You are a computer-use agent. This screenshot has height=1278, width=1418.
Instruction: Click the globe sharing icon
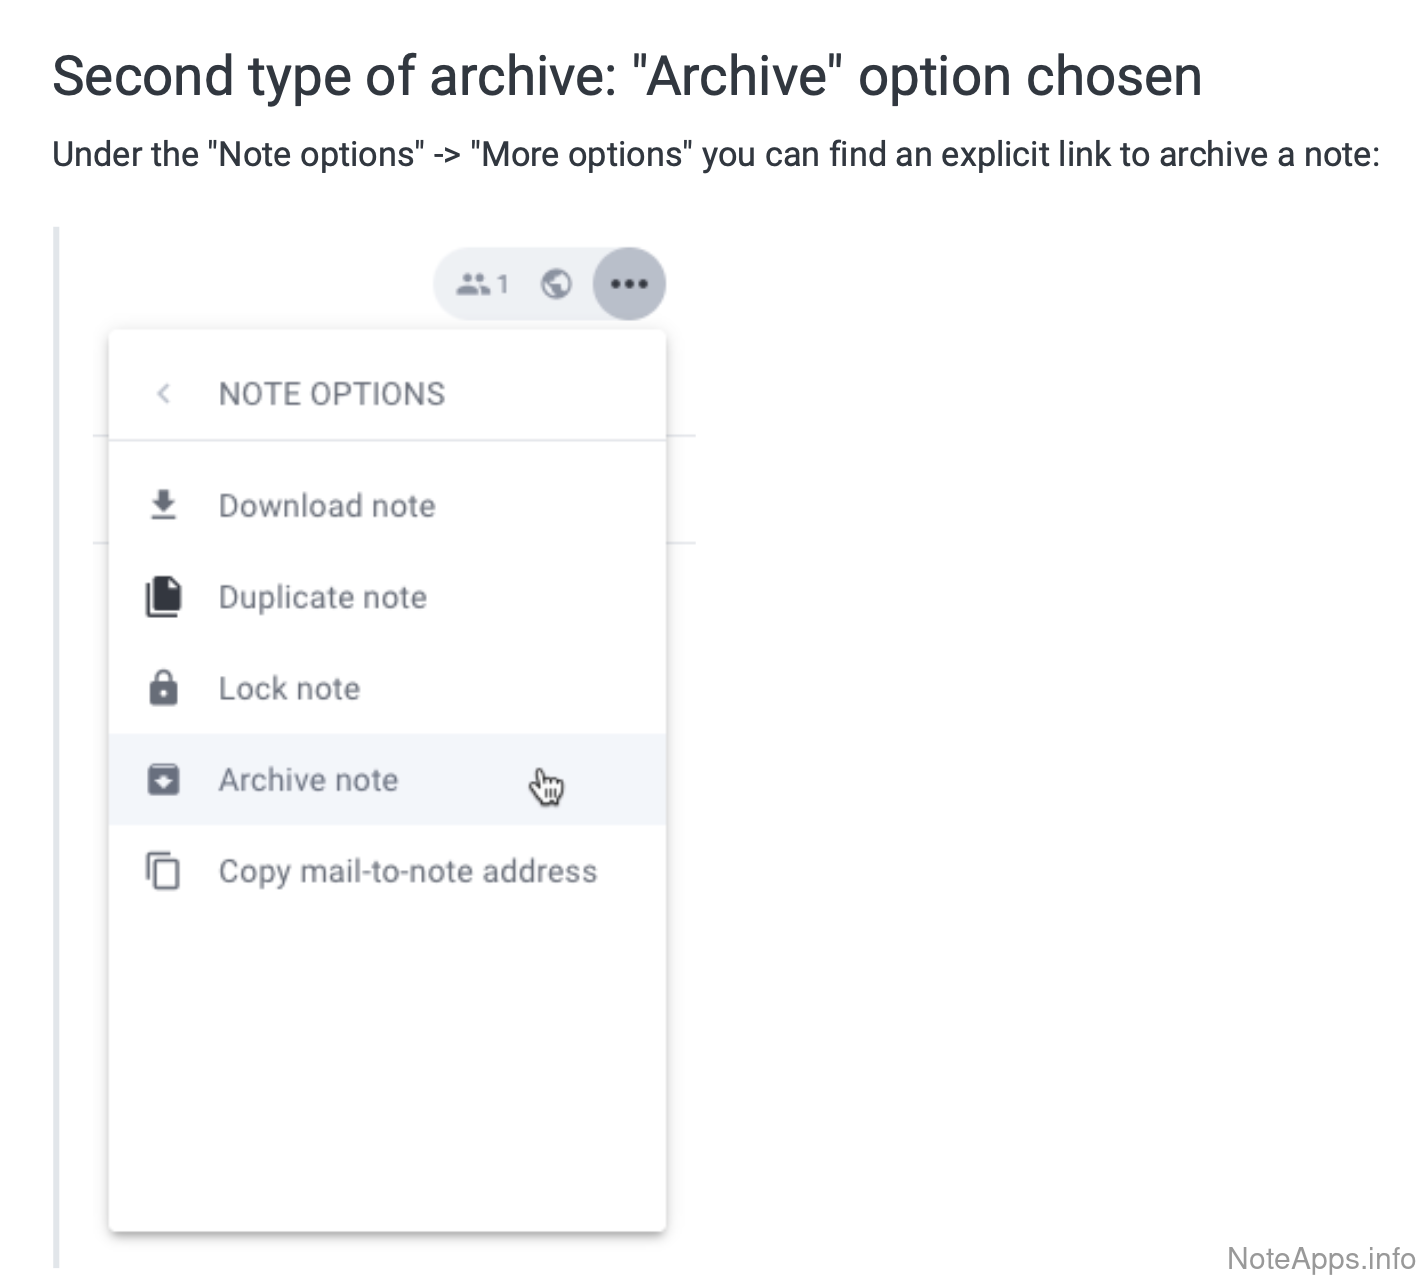[556, 285]
